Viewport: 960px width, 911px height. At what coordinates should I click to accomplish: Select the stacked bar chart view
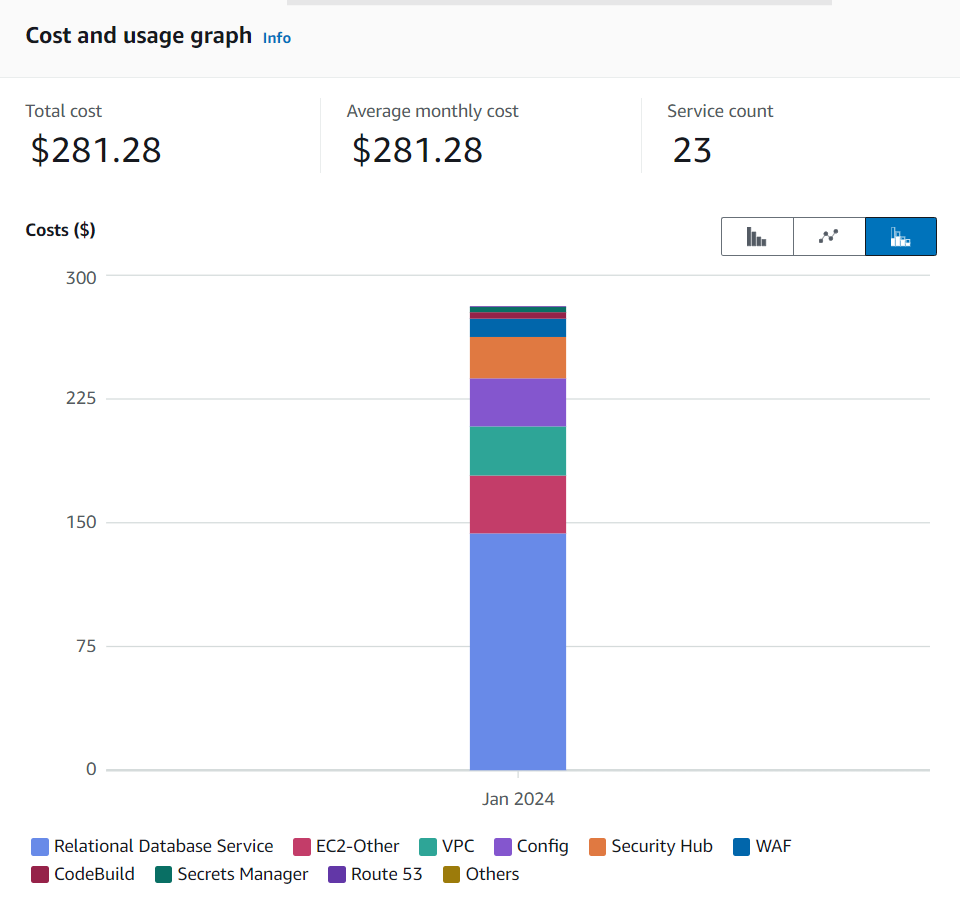tap(900, 237)
